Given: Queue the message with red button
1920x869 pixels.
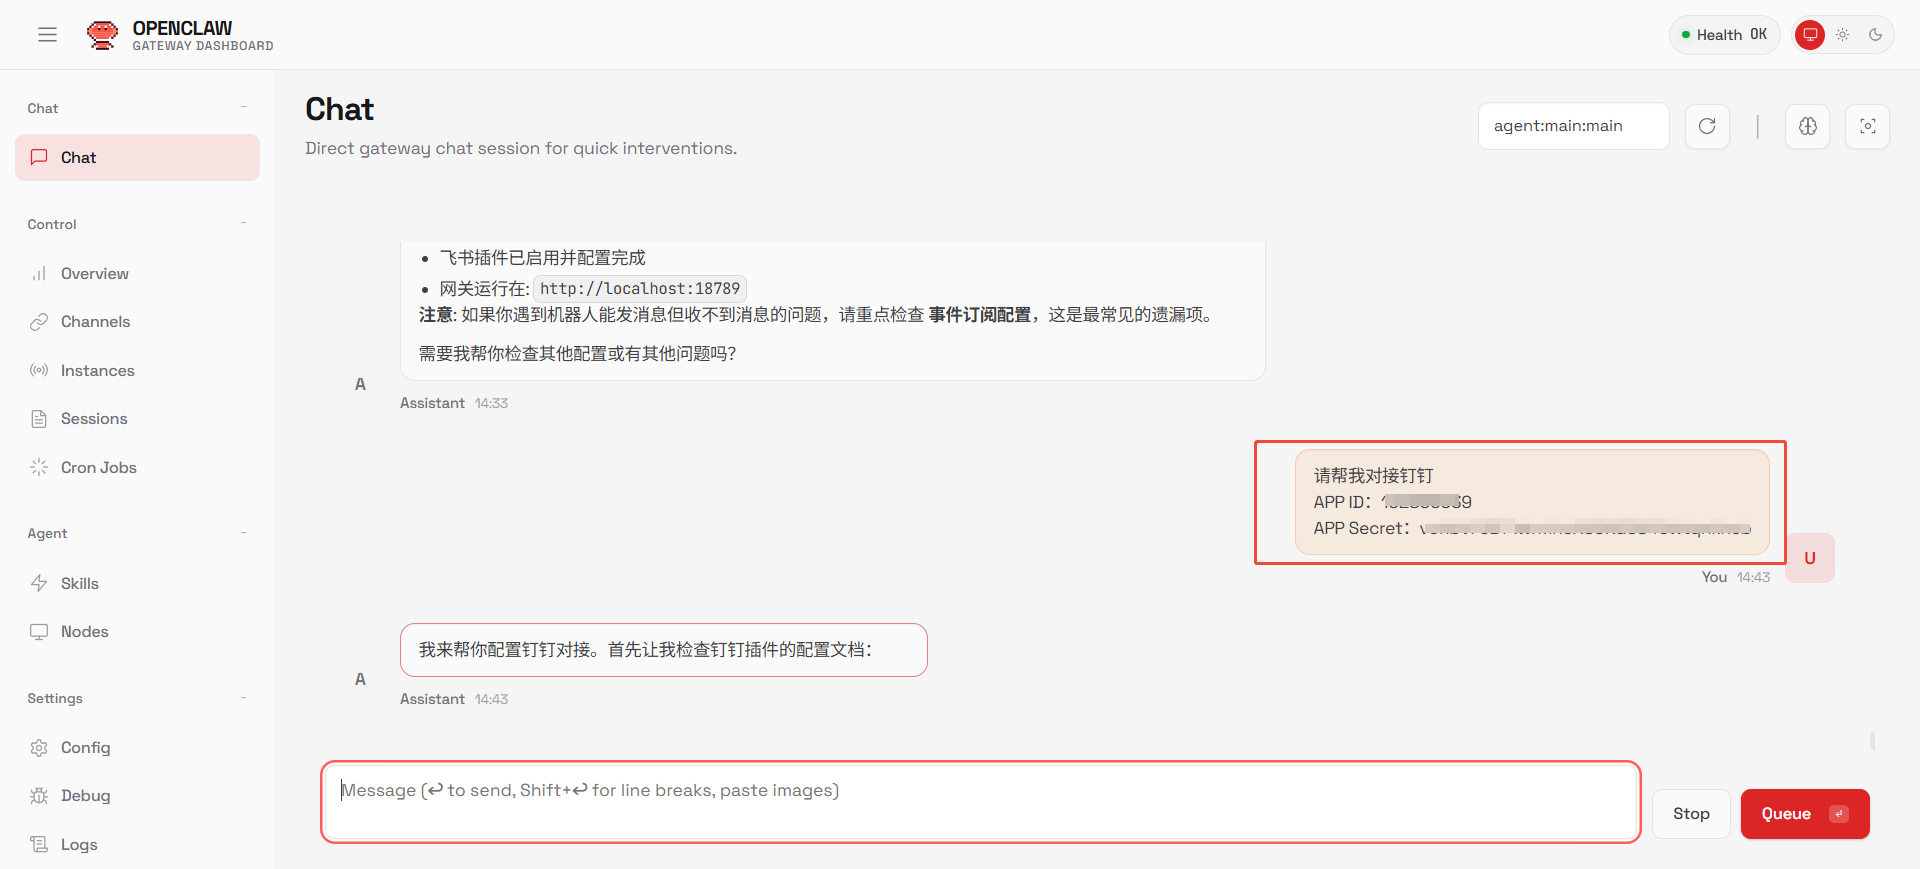Looking at the screenshot, I should (1805, 814).
